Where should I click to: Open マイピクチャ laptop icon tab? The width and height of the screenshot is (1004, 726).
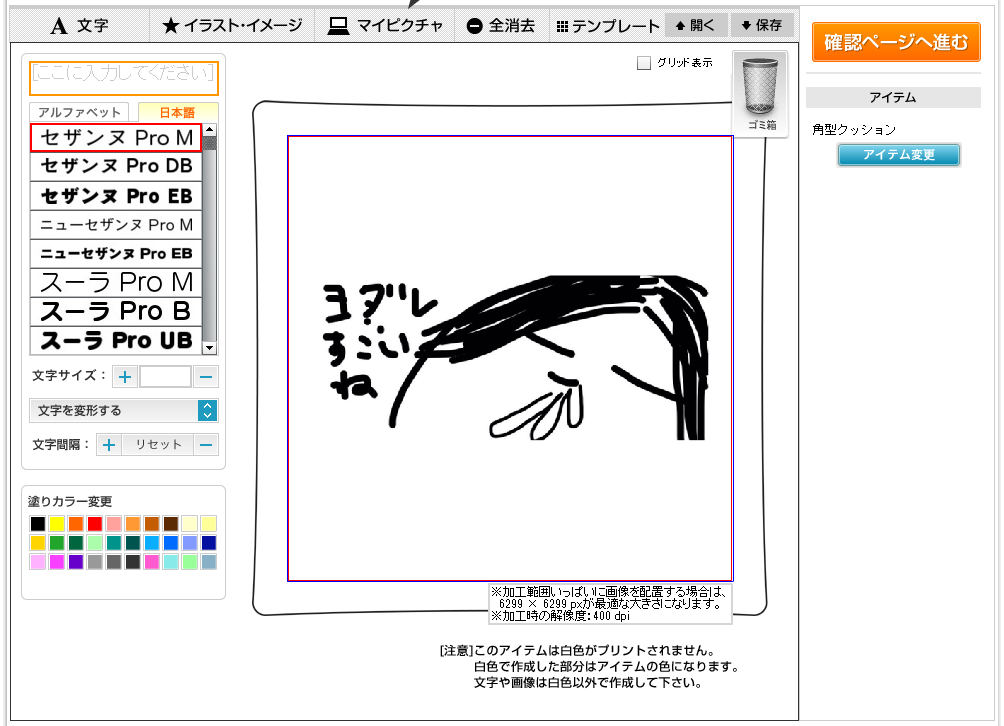(x=385, y=26)
